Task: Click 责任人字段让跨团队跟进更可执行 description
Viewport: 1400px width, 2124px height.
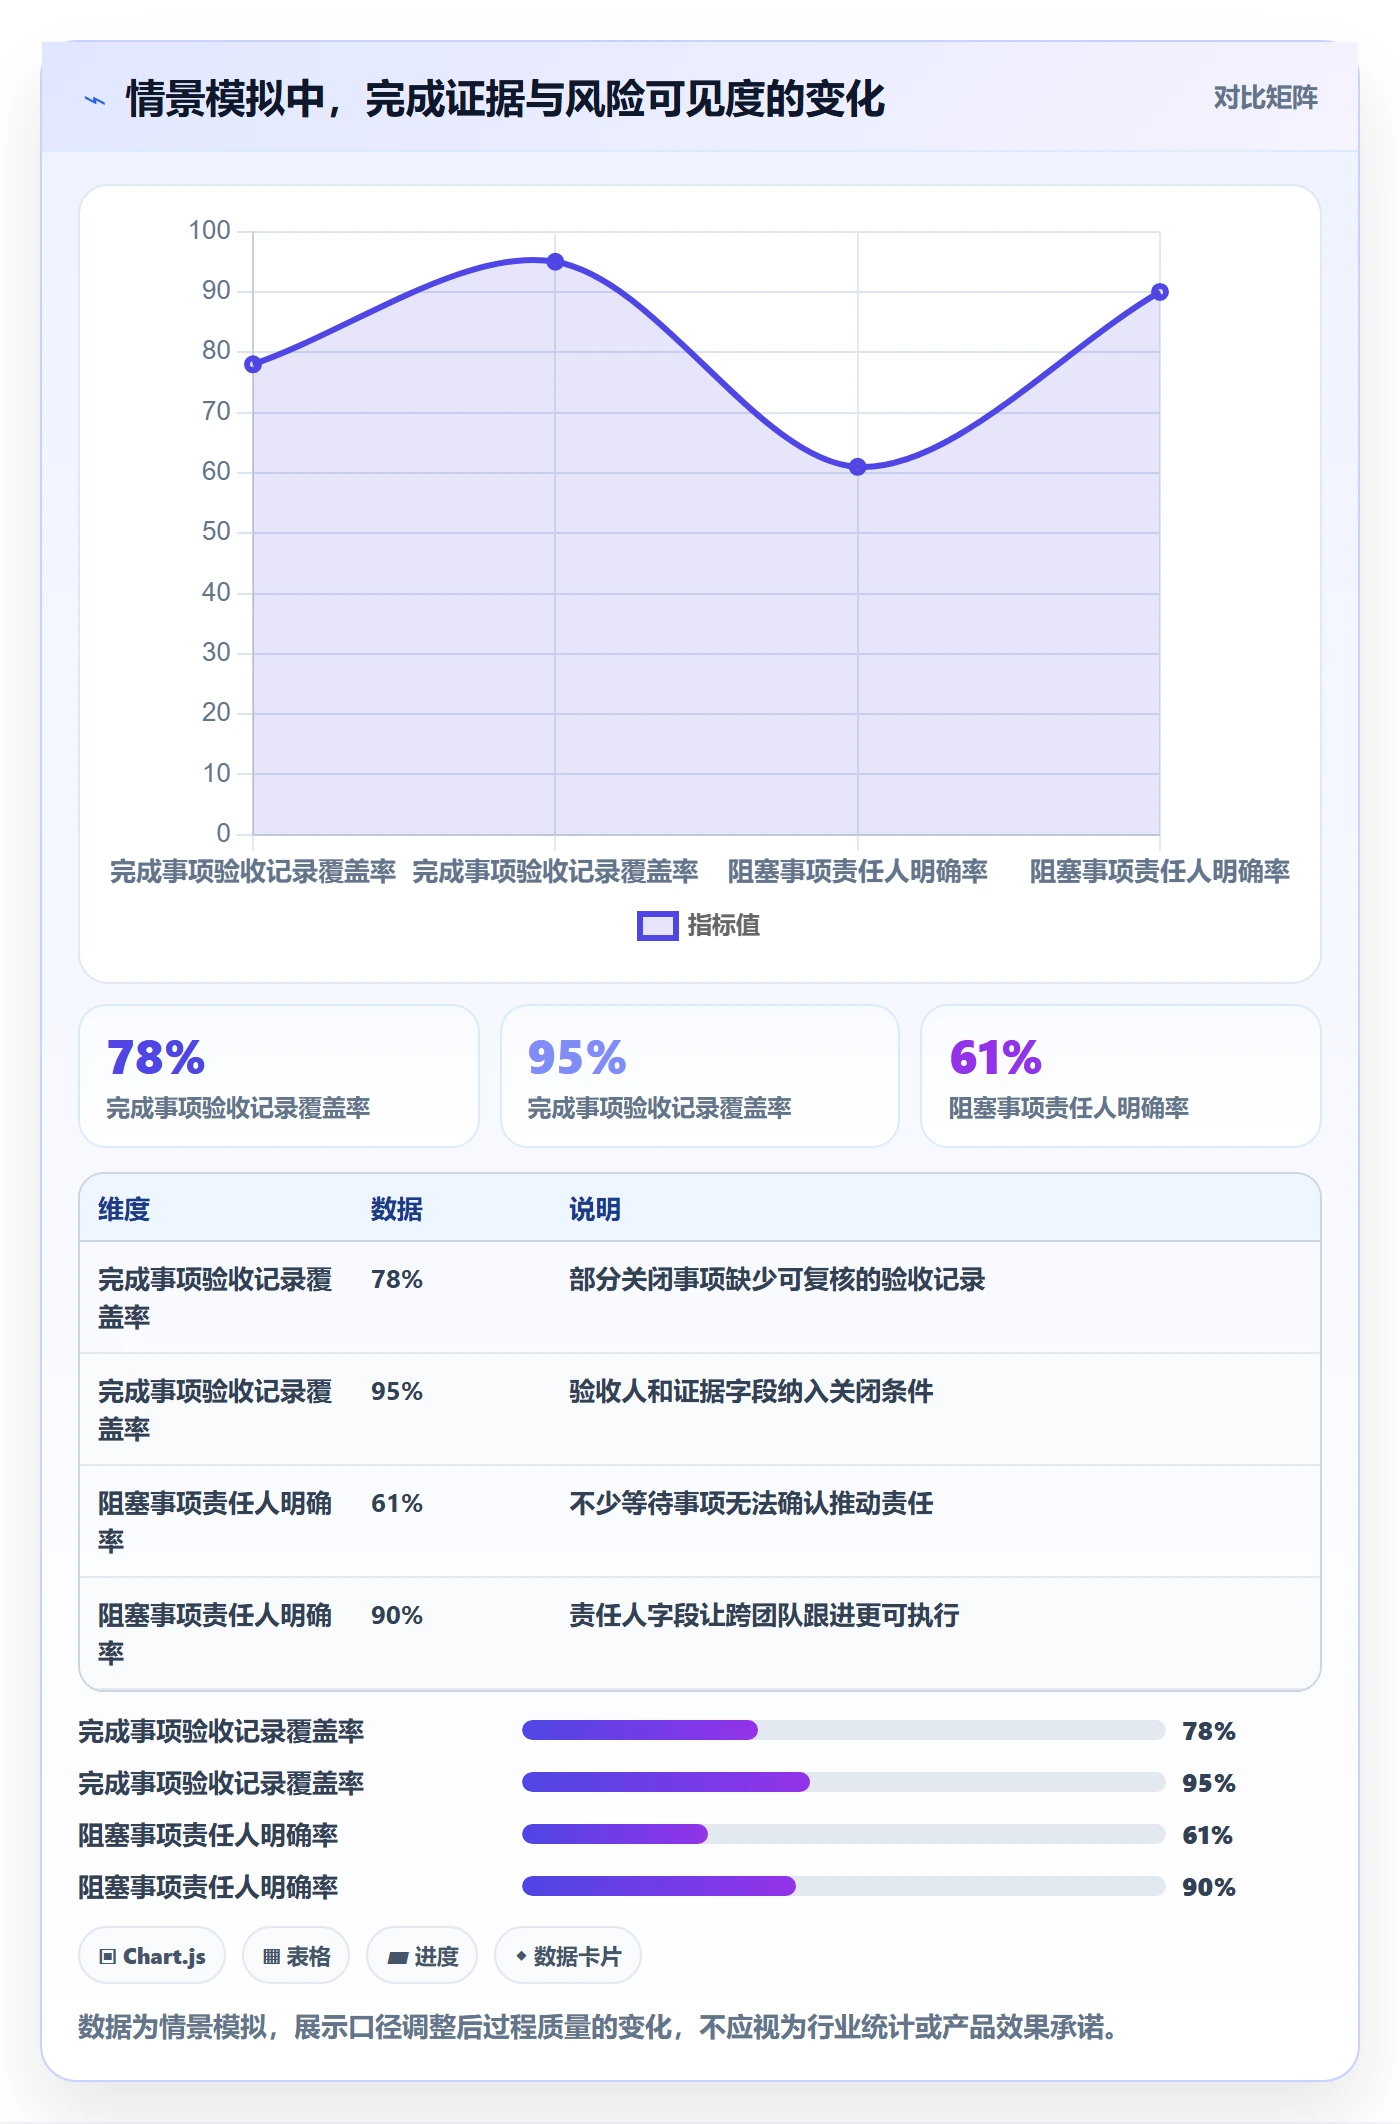Action: [x=764, y=1615]
